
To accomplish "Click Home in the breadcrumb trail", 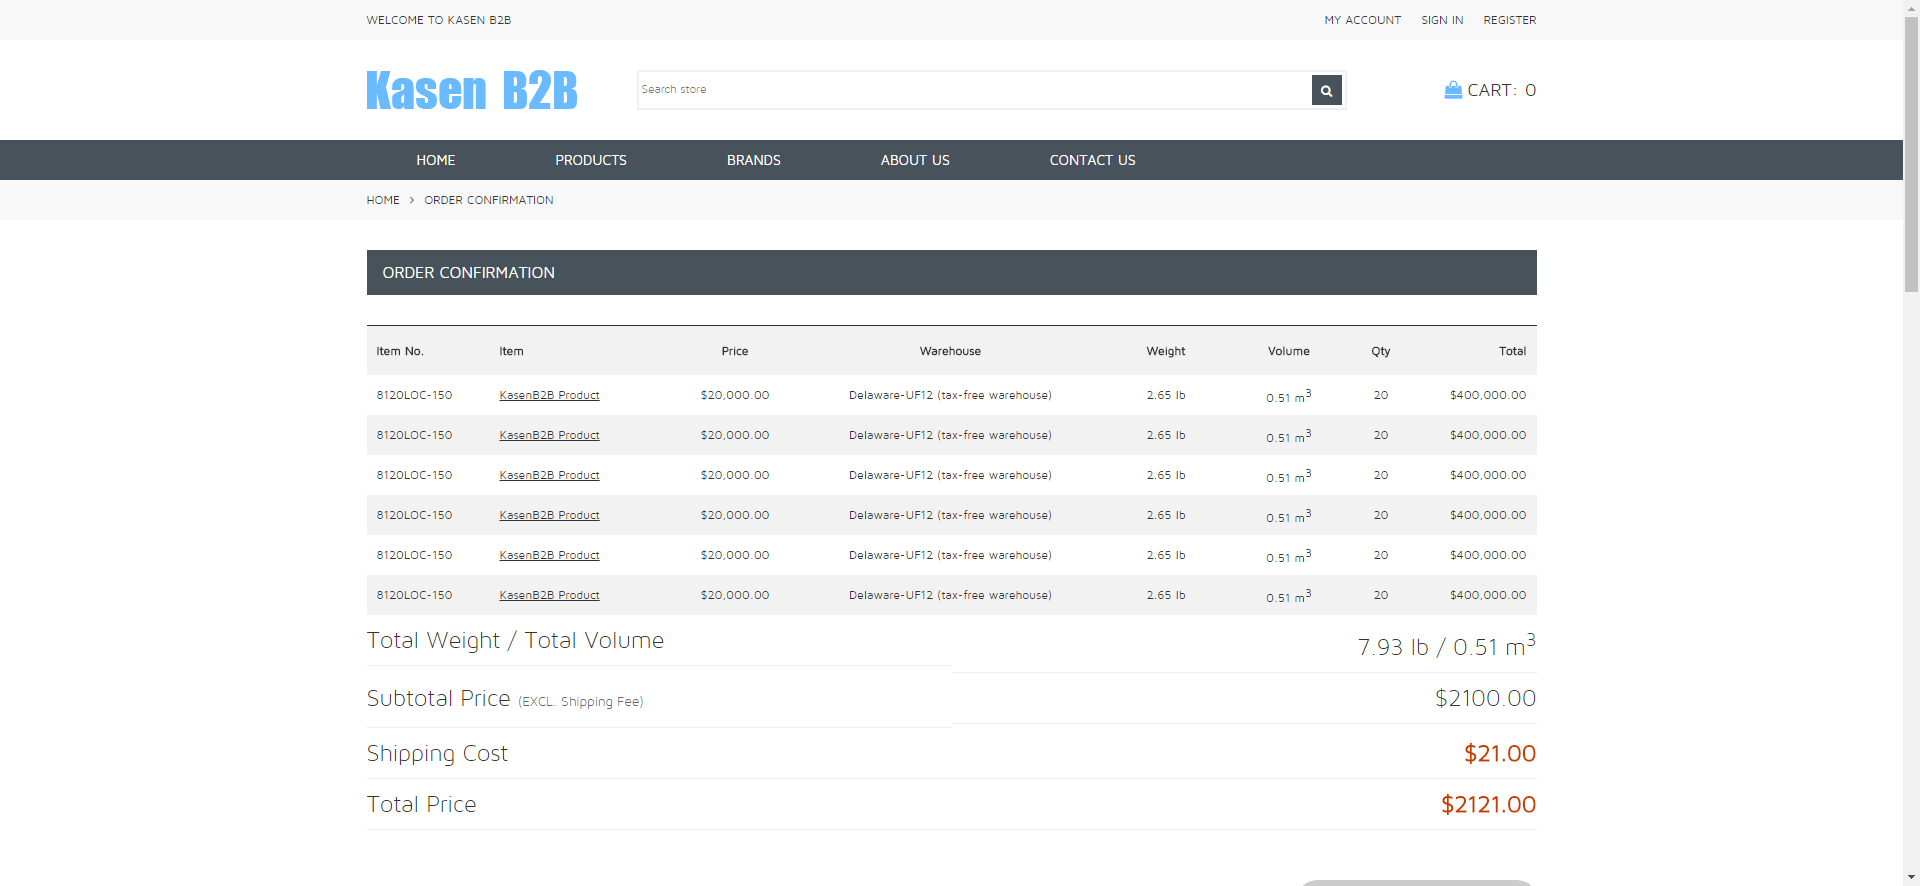I will [x=382, y=200].
